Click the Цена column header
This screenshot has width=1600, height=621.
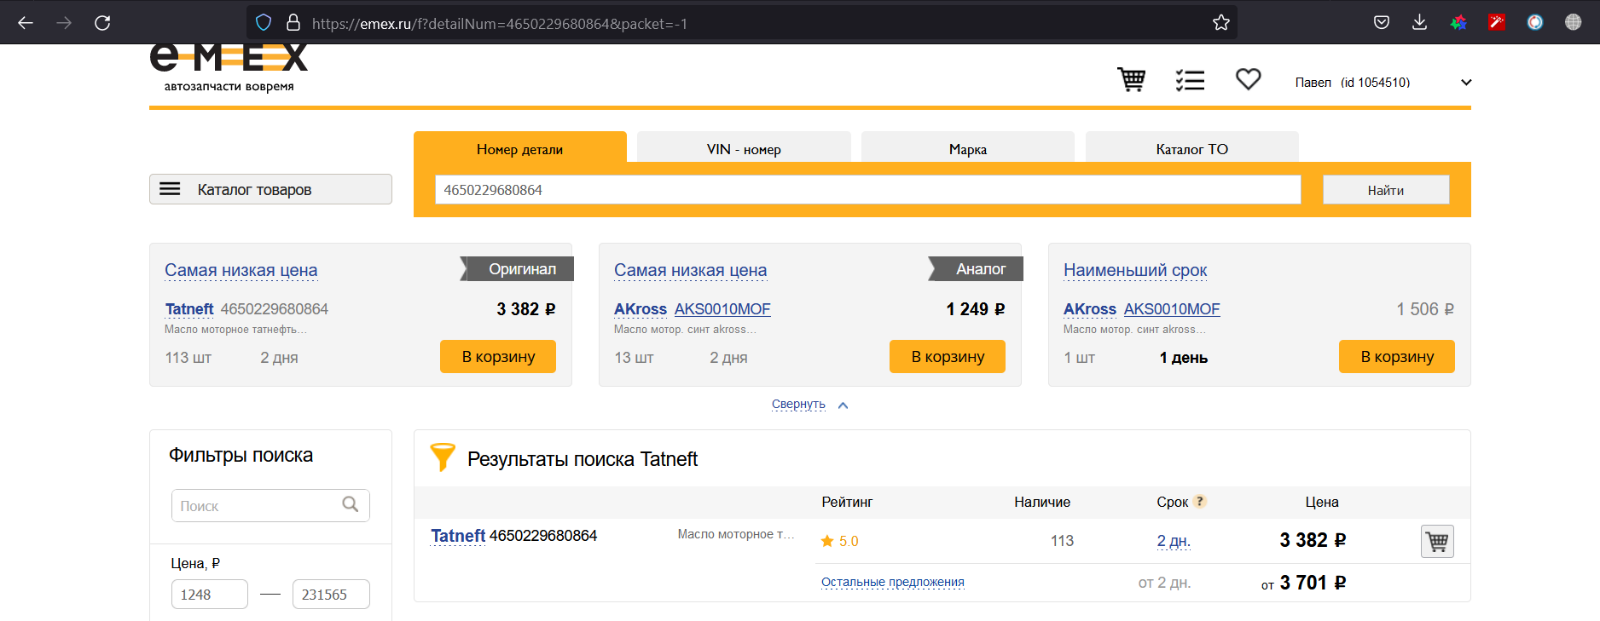1322,502
